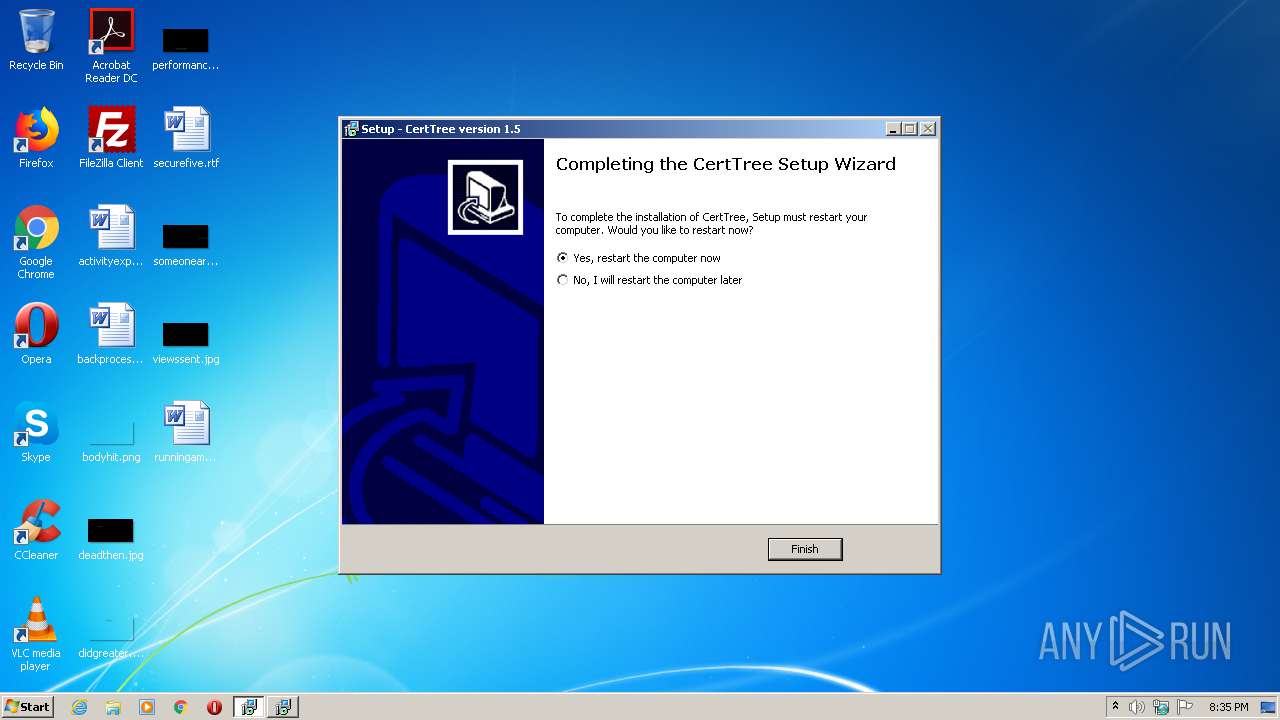Select VLC media player desktop shortcut
The width and height of the screenshot is (1280, 720).
click(36, 635)
